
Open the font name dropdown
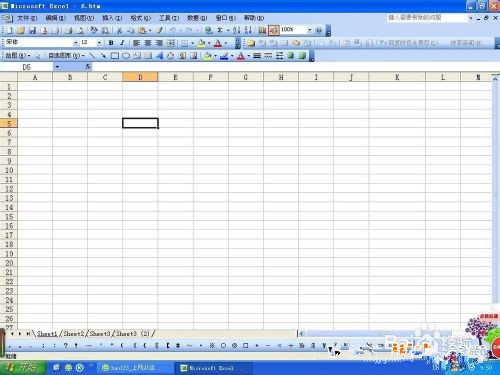pyautogui.click(x=76, y=43)
